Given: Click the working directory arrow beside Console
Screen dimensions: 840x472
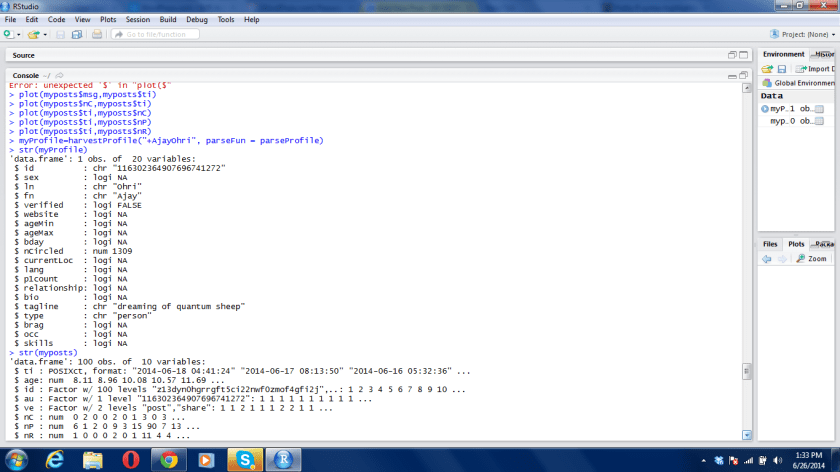Looking at the screenshot, I should click(x=59, y=76).
